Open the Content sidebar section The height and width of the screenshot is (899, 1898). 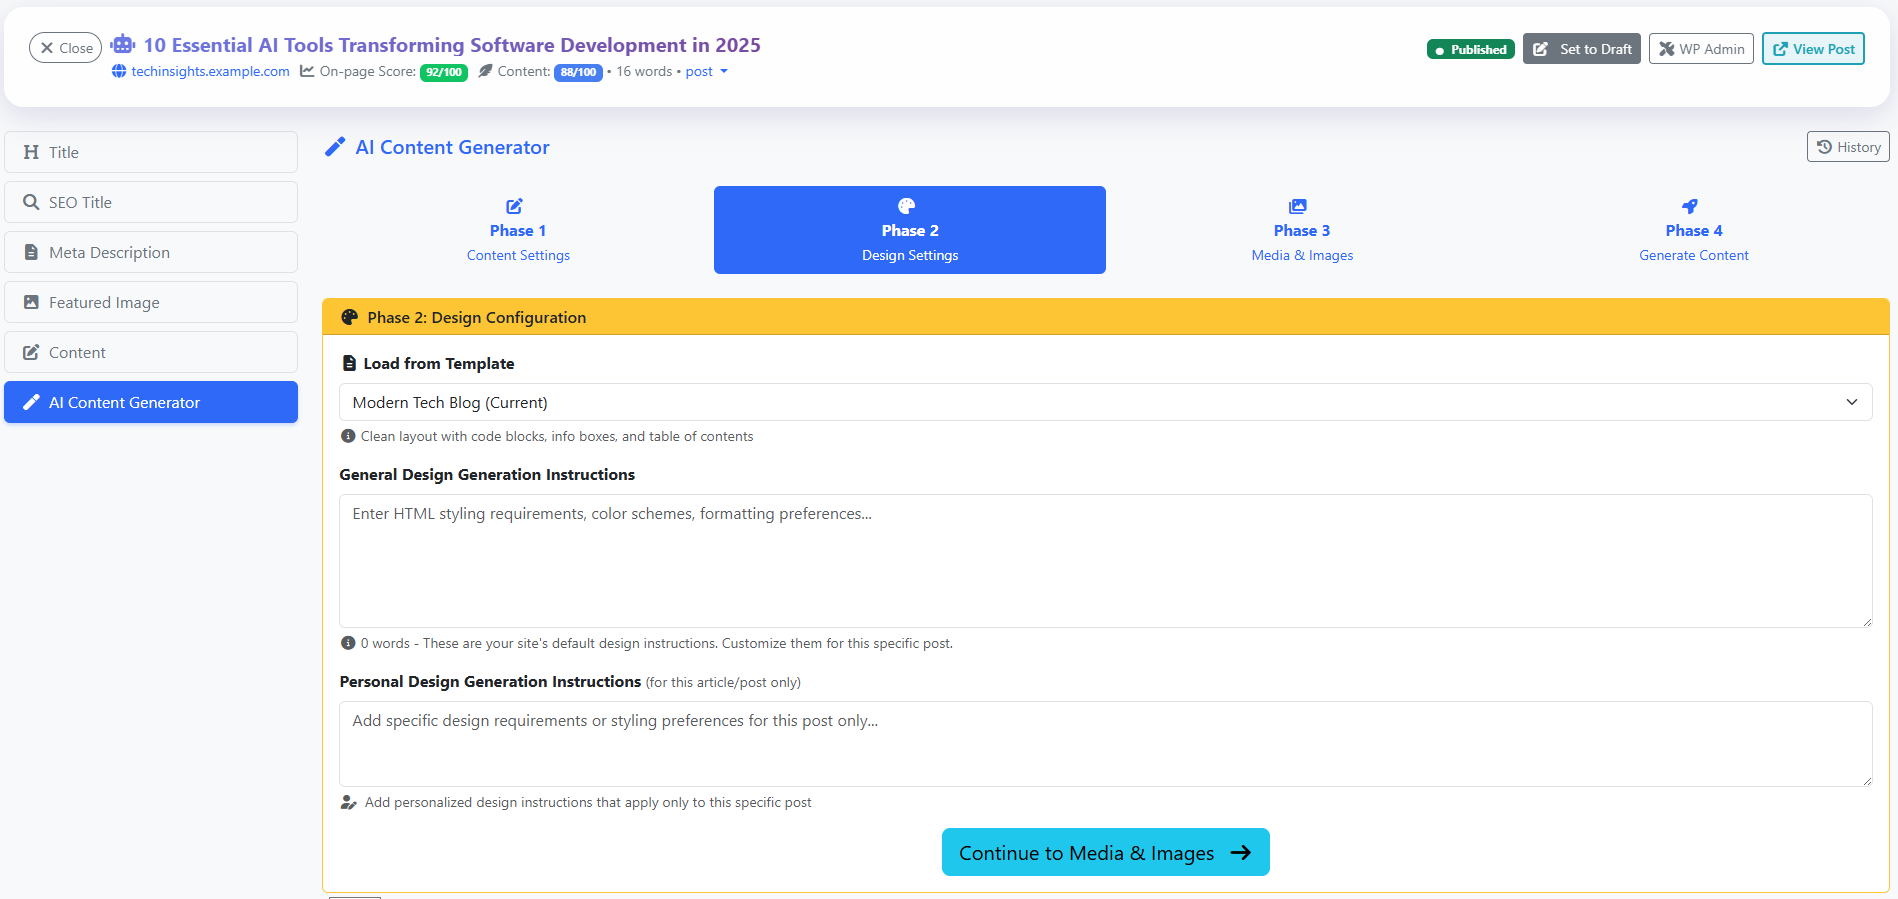(x=151, y=352)
